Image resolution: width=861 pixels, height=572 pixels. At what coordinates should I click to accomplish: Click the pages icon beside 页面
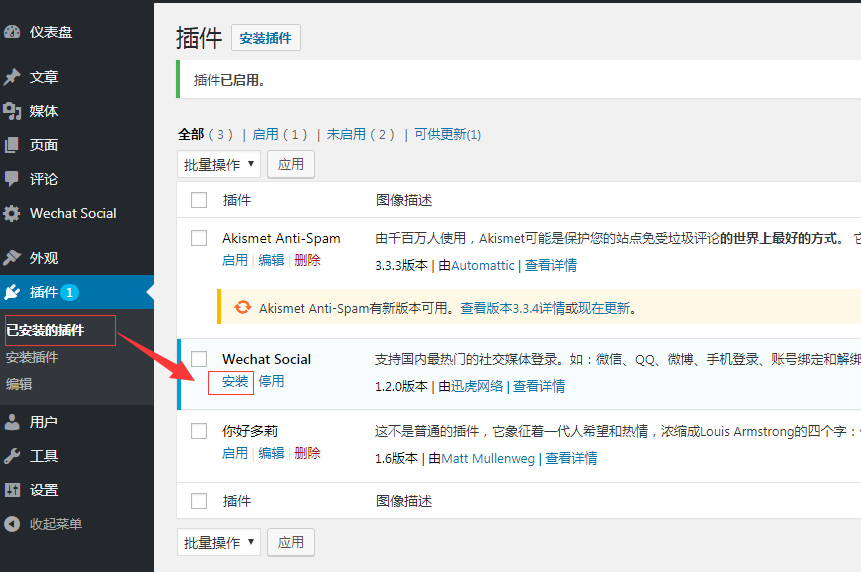12,145
